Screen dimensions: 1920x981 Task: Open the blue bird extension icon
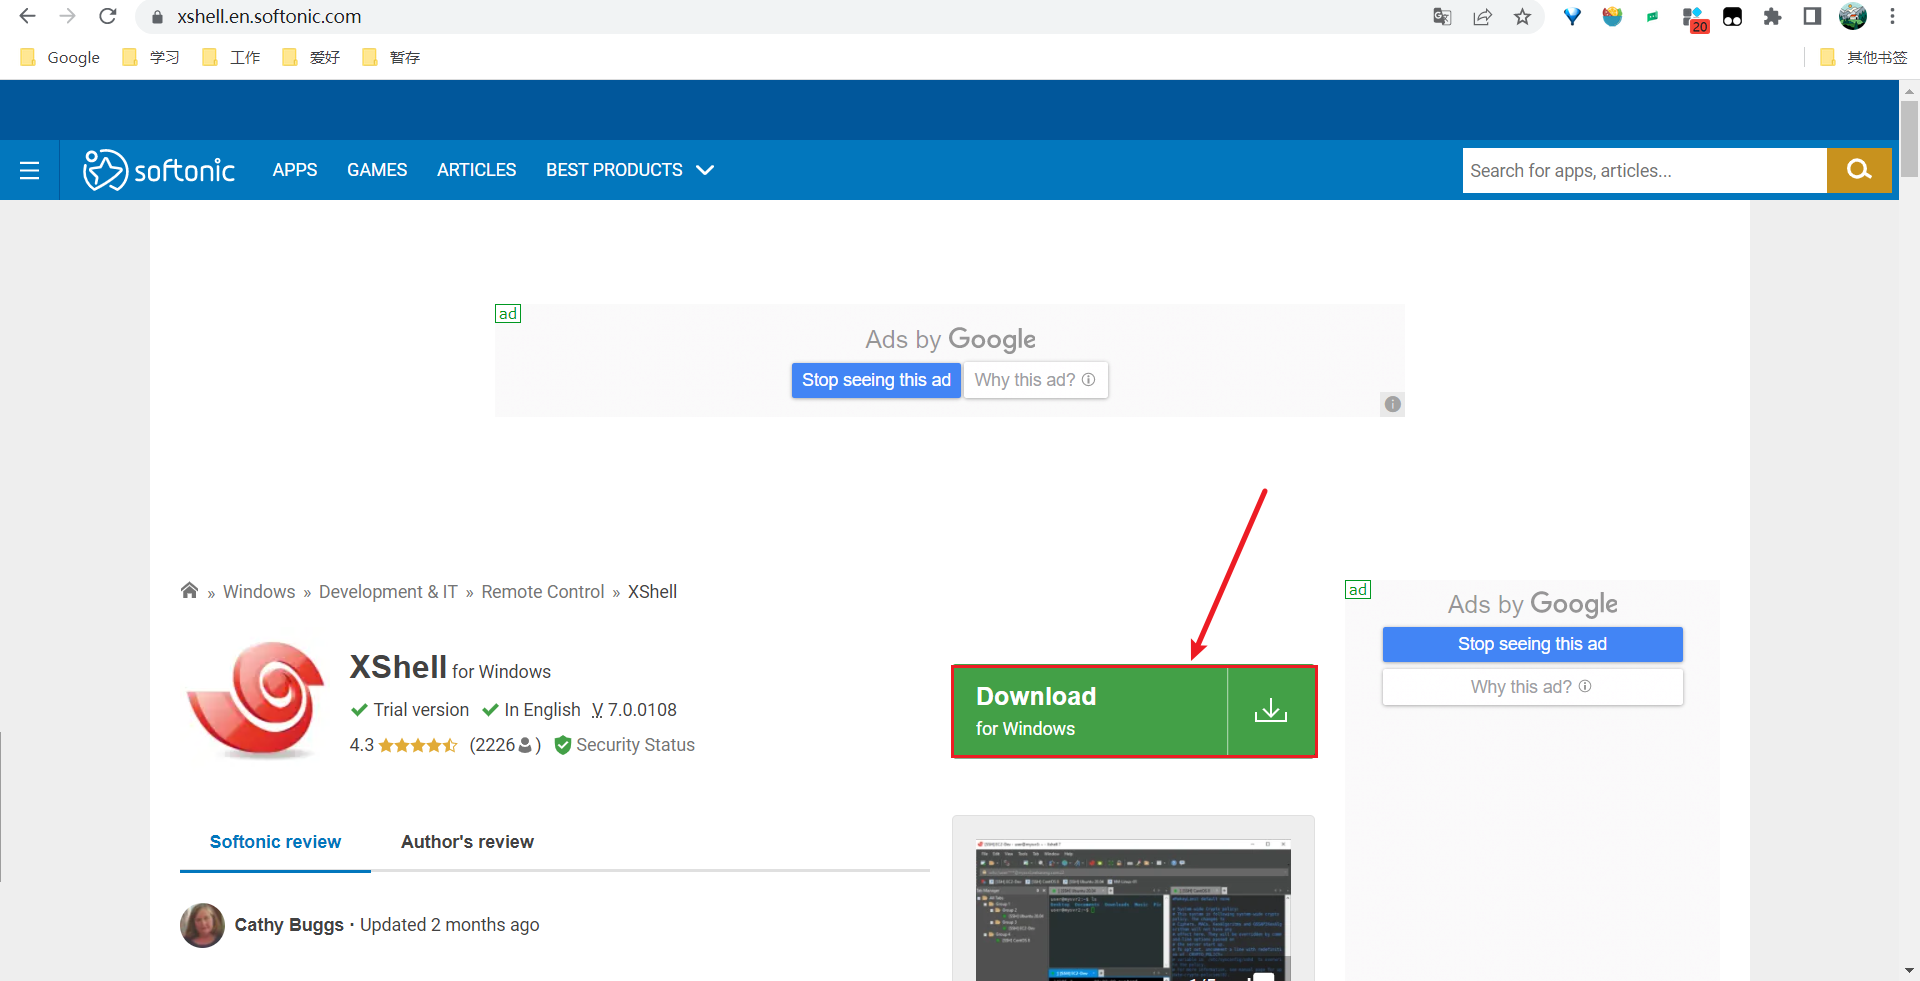point(1572,16)
